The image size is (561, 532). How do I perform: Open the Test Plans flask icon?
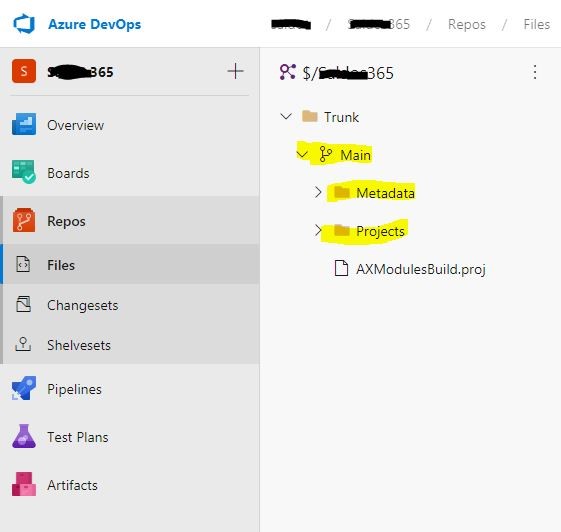coord(24,436)
